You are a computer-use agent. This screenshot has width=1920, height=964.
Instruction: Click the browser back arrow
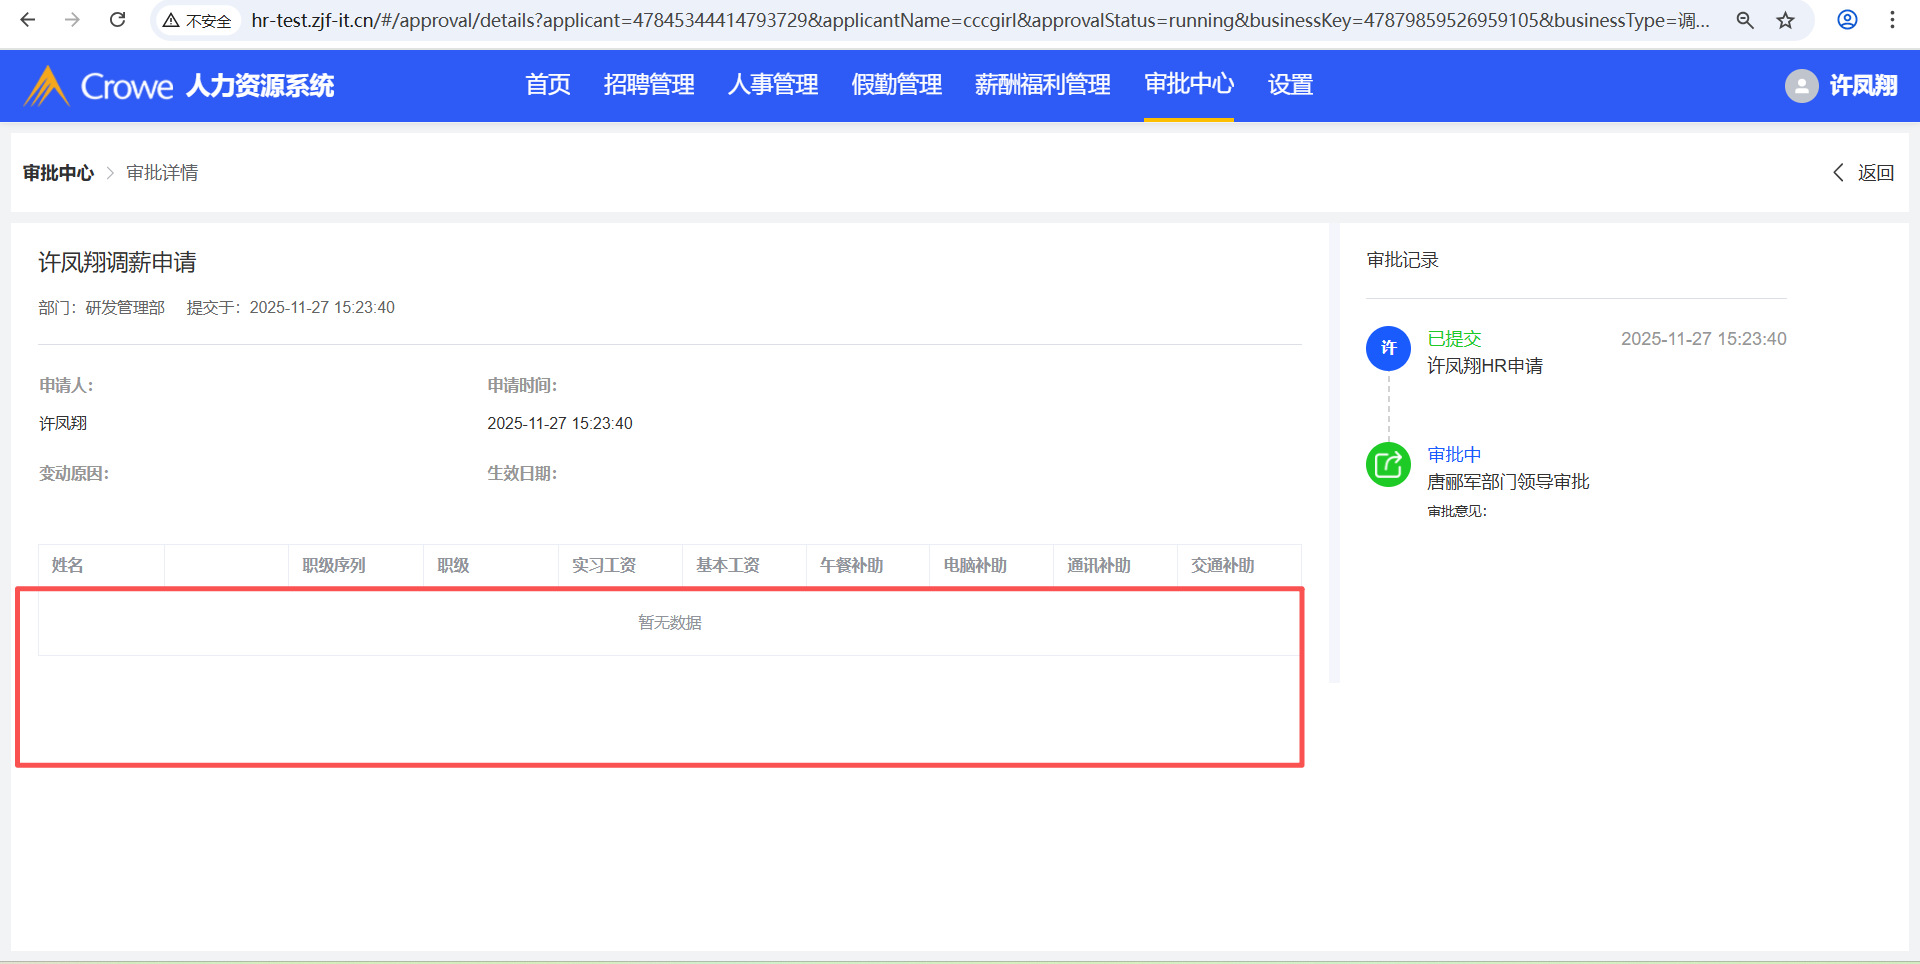tap(28, 20)
